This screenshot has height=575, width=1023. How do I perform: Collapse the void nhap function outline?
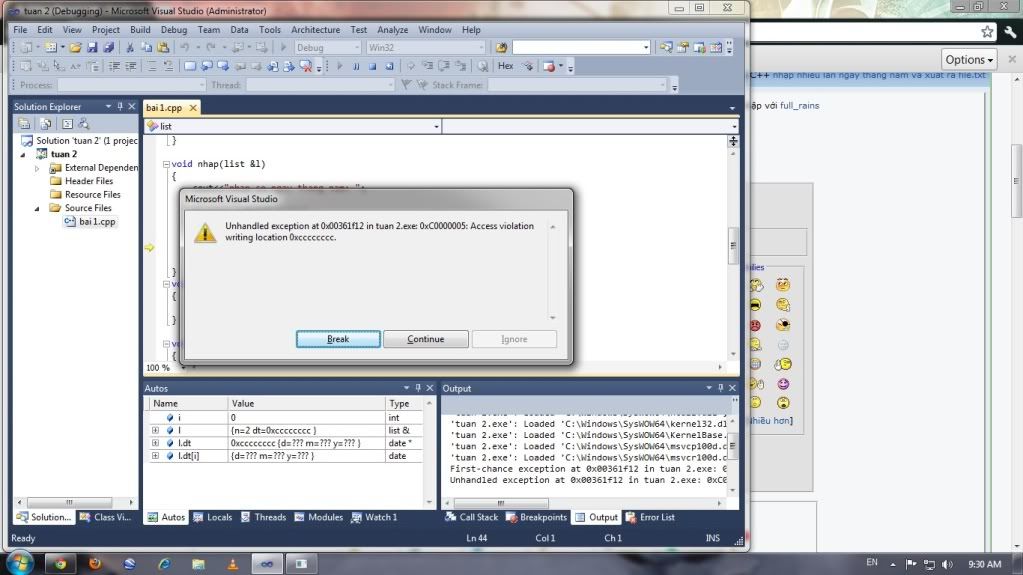166,164
